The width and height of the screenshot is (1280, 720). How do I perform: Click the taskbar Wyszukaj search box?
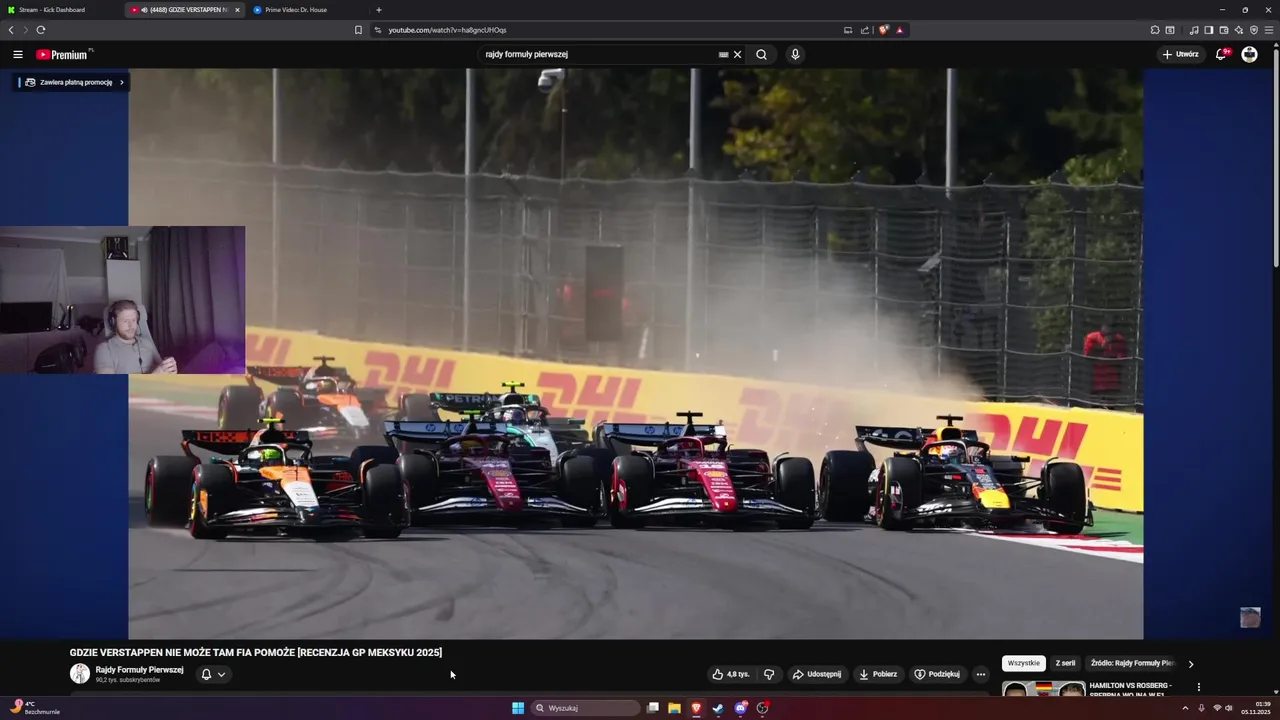585,708
